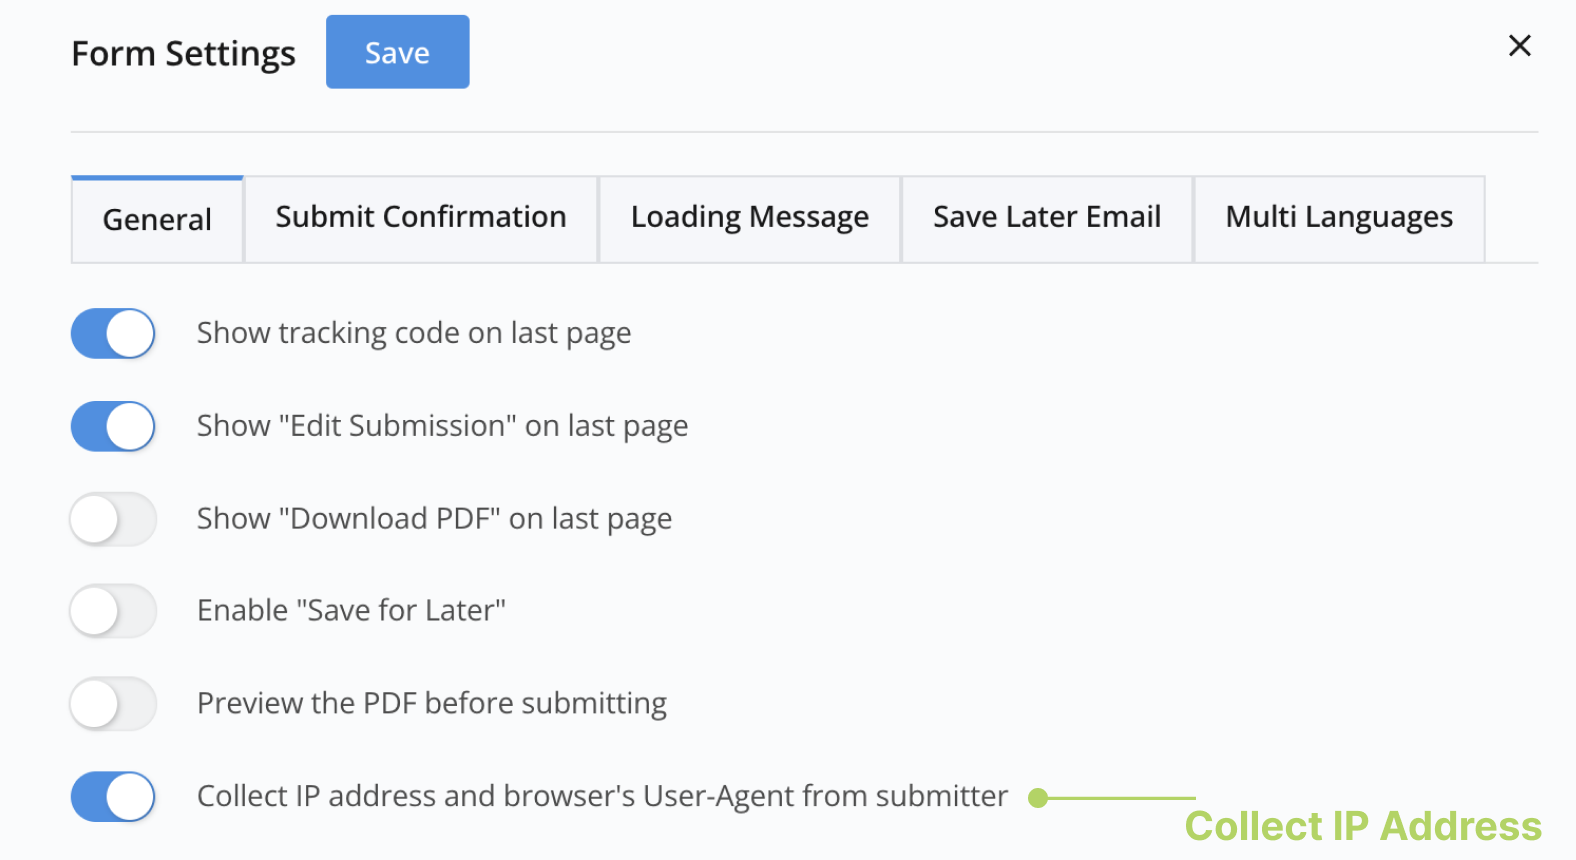Screen dimensions: 1576x860
Task: Click the 'Show "Download PDF" on last page' text
Action: [x=434, y=519]
